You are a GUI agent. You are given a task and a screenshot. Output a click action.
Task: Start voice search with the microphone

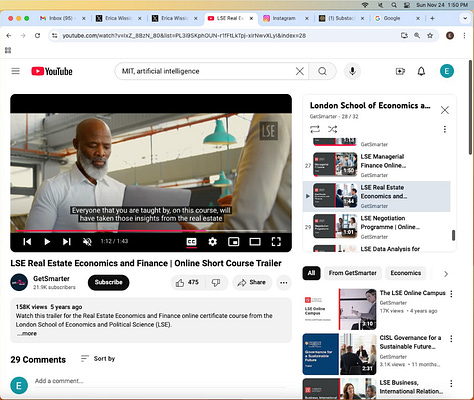pos(352,71)
